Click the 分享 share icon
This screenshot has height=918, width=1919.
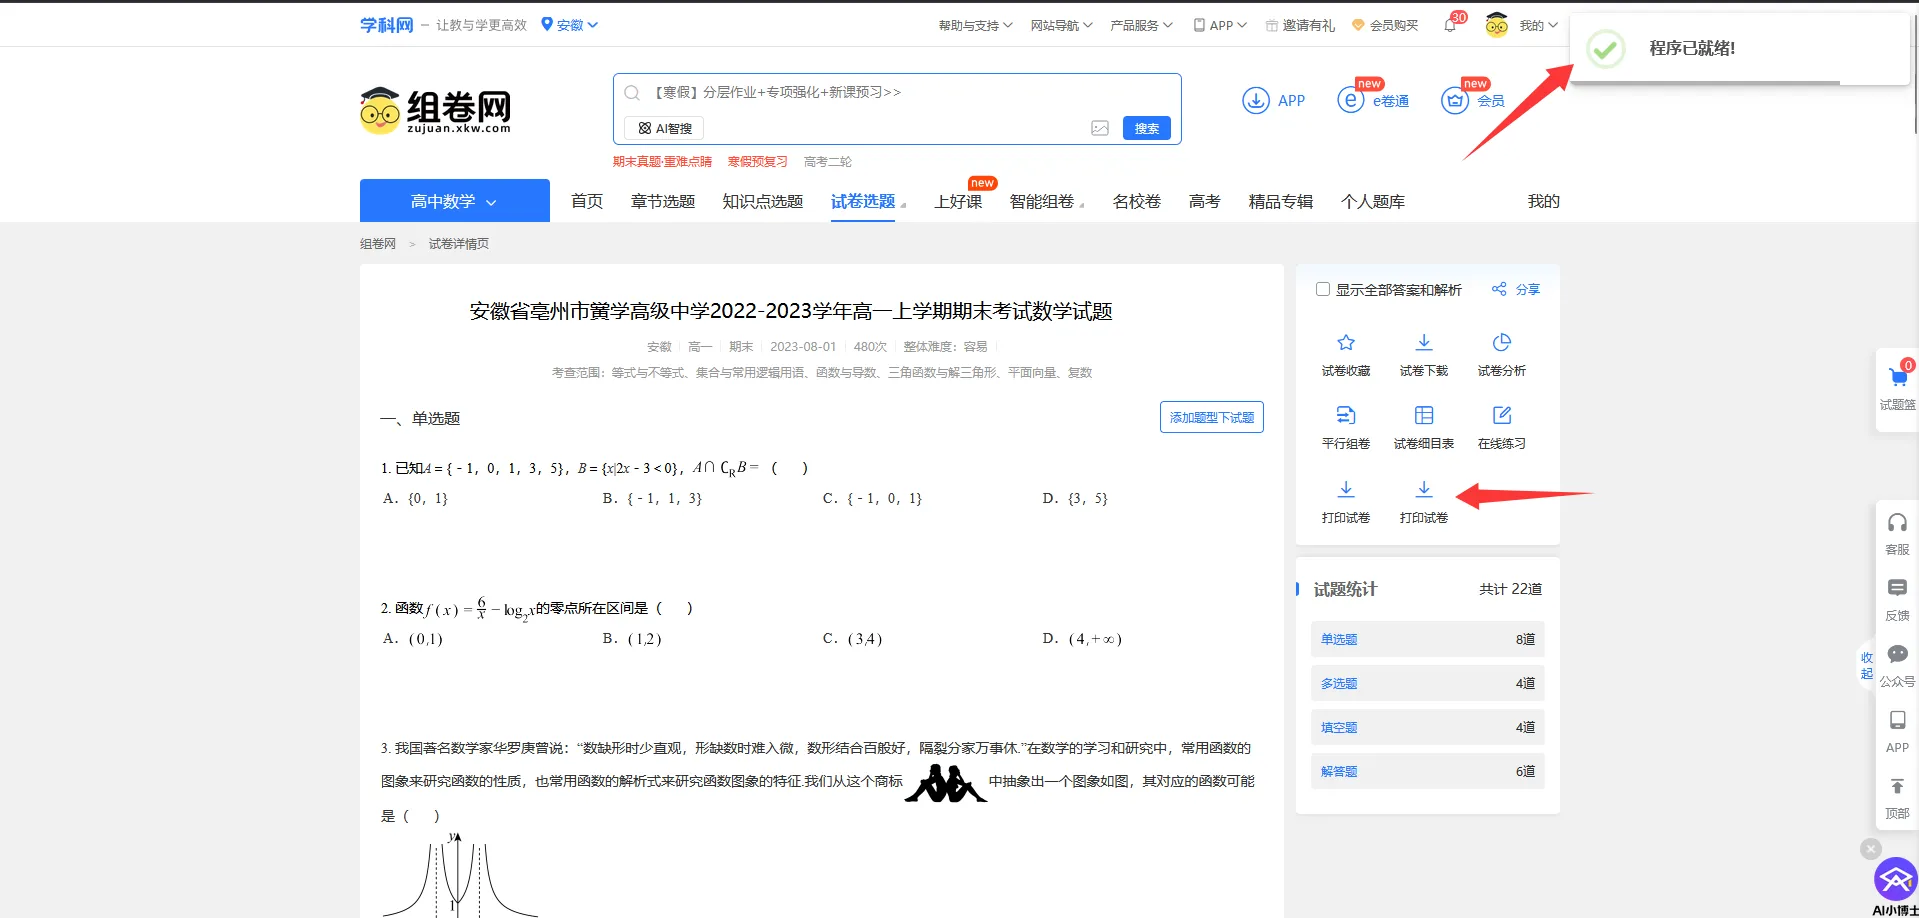coord(1499,289)
